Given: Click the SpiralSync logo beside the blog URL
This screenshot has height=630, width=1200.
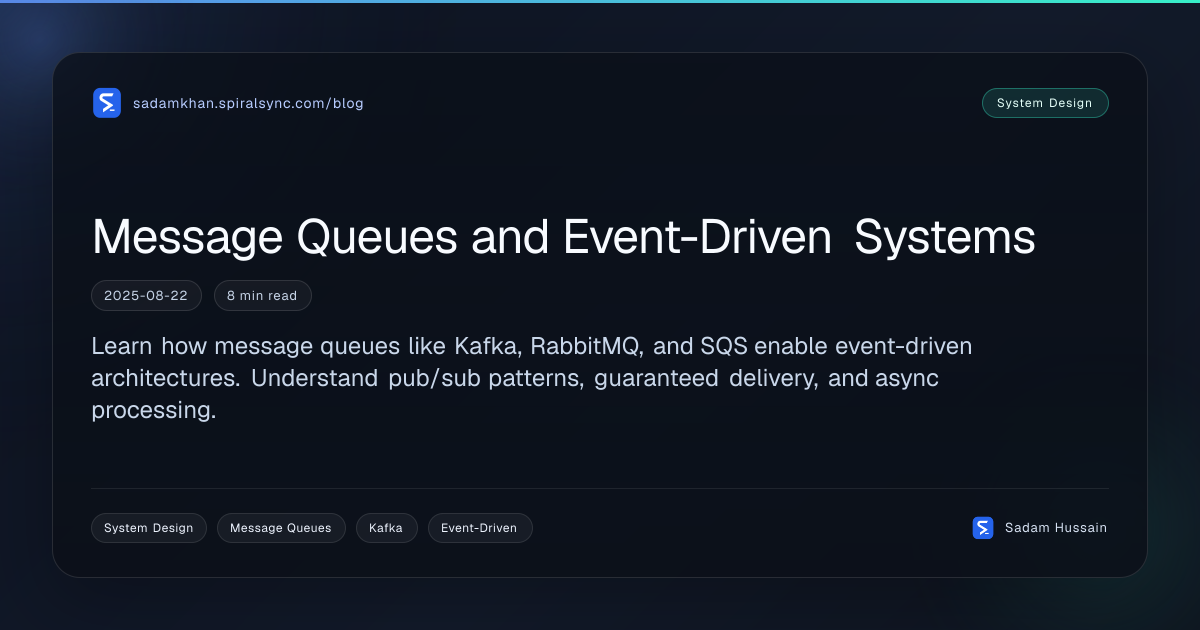Looking at the screenshot, I should tap(107, 103).
